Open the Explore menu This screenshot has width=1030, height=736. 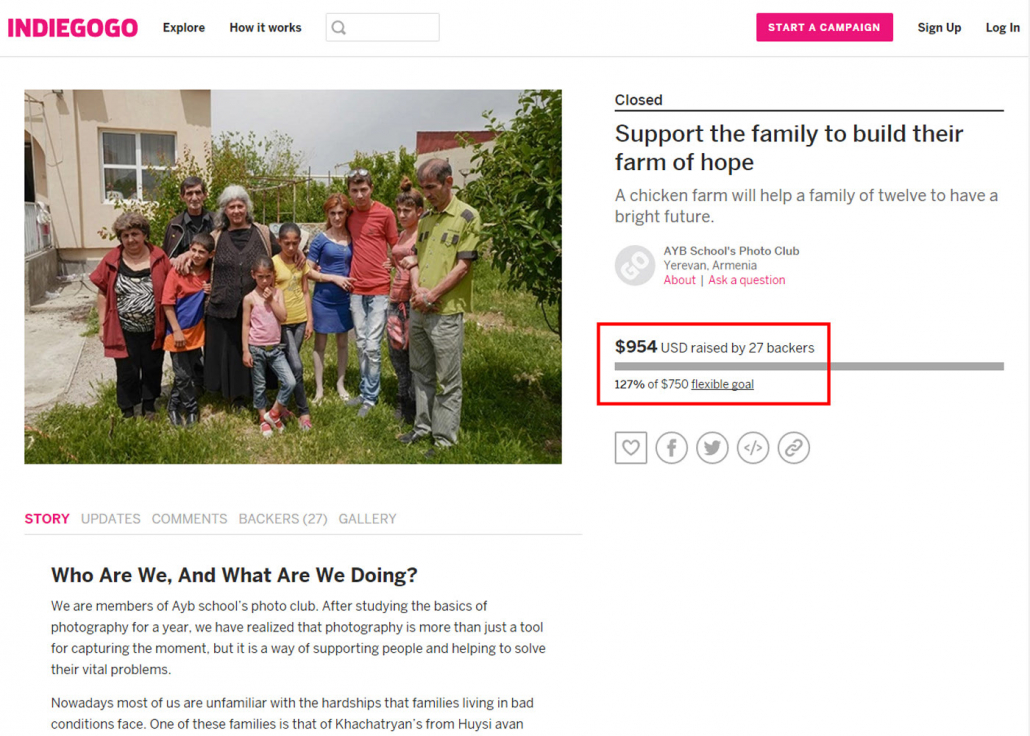pos(184,28)
